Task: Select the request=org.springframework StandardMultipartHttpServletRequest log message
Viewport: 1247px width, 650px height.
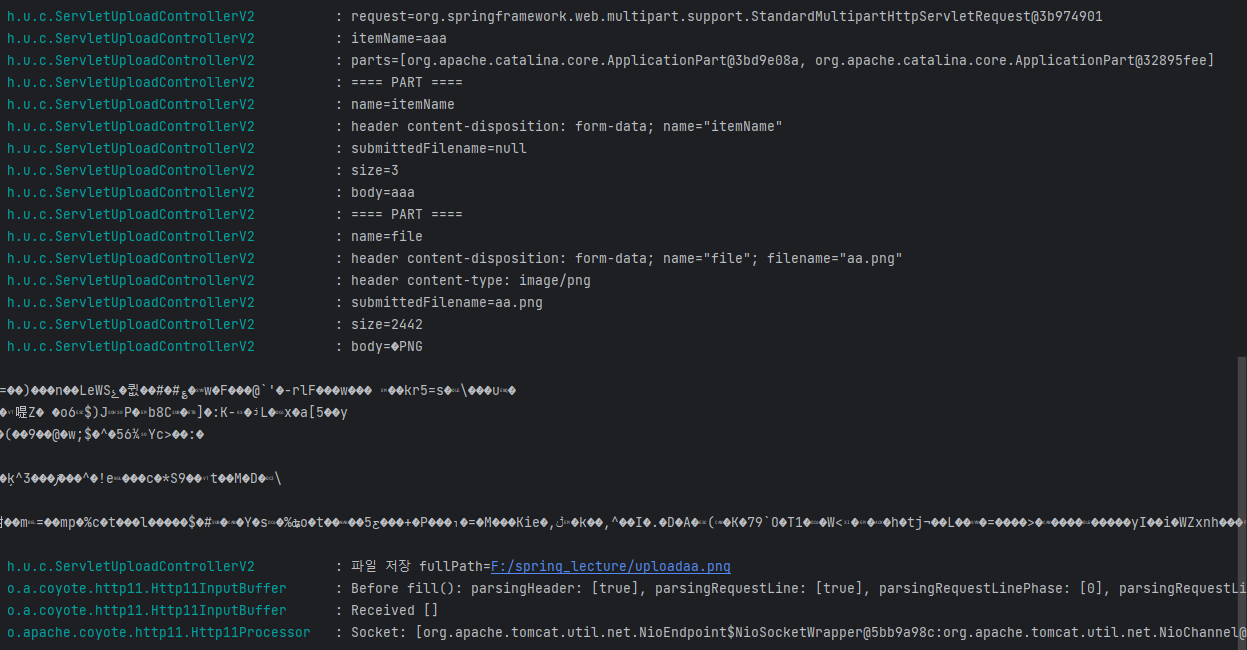Action: point(727,16)
